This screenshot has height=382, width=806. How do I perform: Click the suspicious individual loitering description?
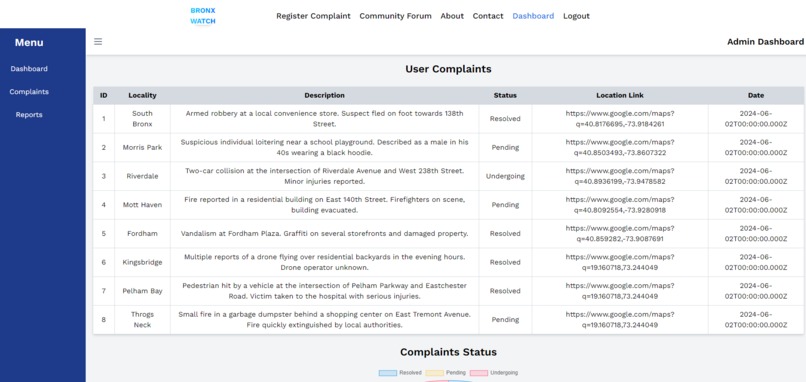tap(324, 147)
